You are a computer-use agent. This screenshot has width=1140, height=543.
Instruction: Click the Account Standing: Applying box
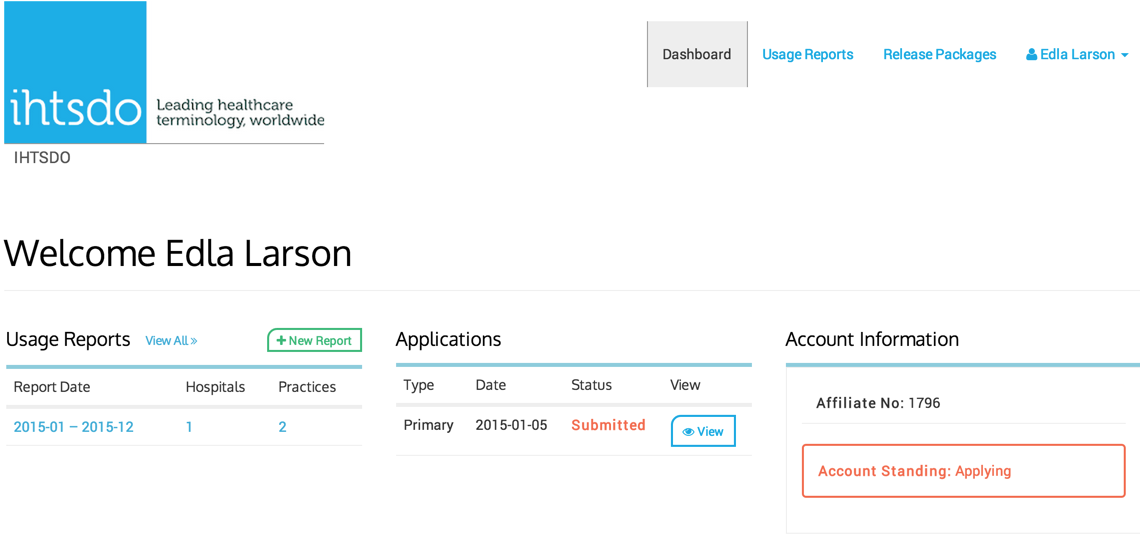[x=963, y=471]
